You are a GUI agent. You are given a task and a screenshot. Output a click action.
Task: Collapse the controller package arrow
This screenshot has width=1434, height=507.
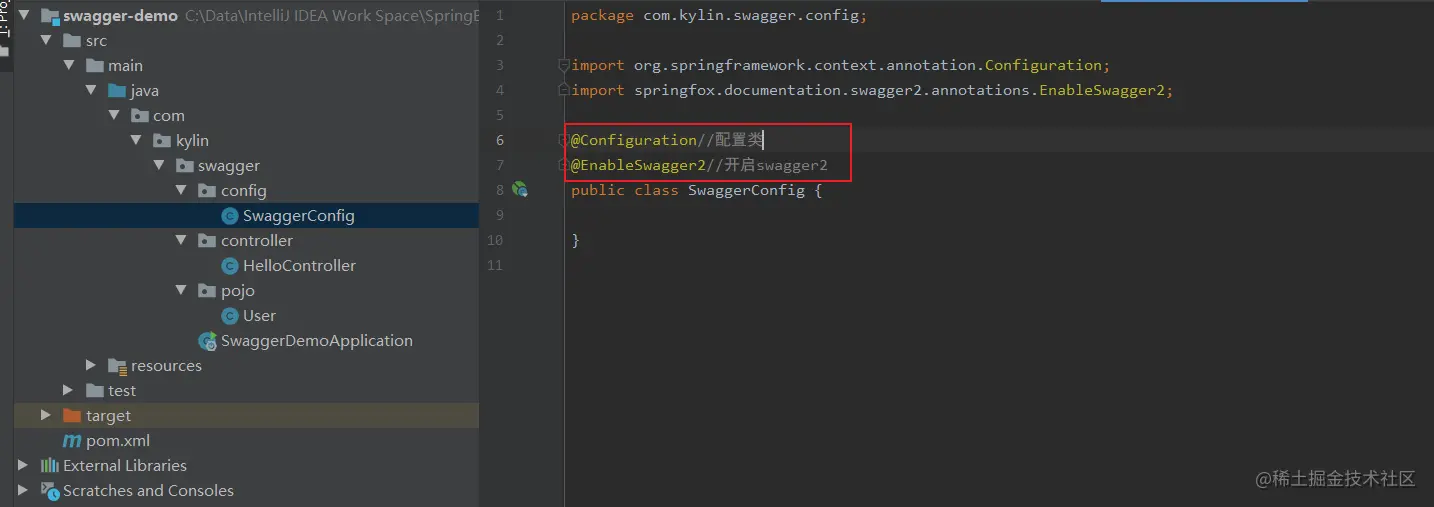[182, 241]
